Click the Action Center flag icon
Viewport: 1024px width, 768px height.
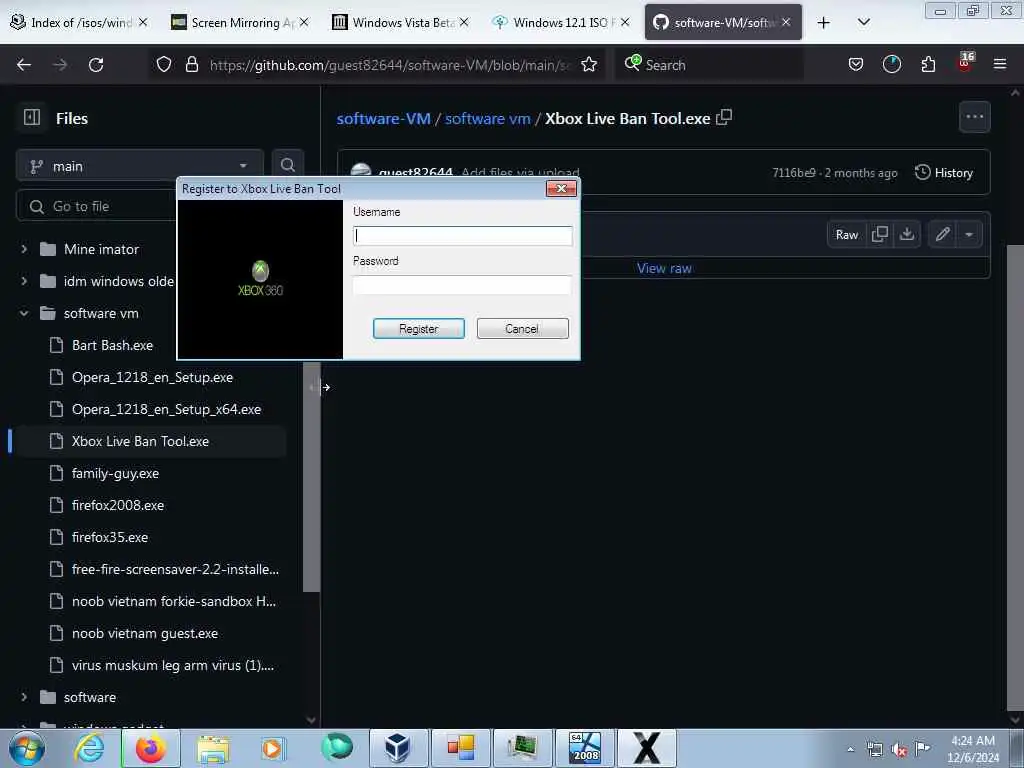922,748
